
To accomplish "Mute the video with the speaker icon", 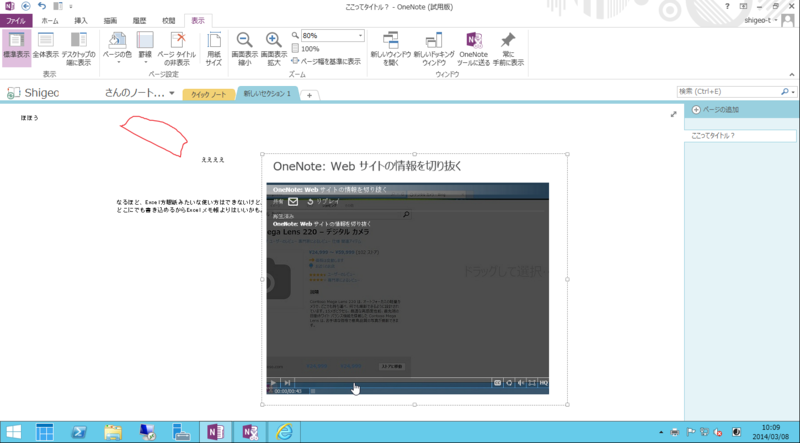I will [521, 383].
